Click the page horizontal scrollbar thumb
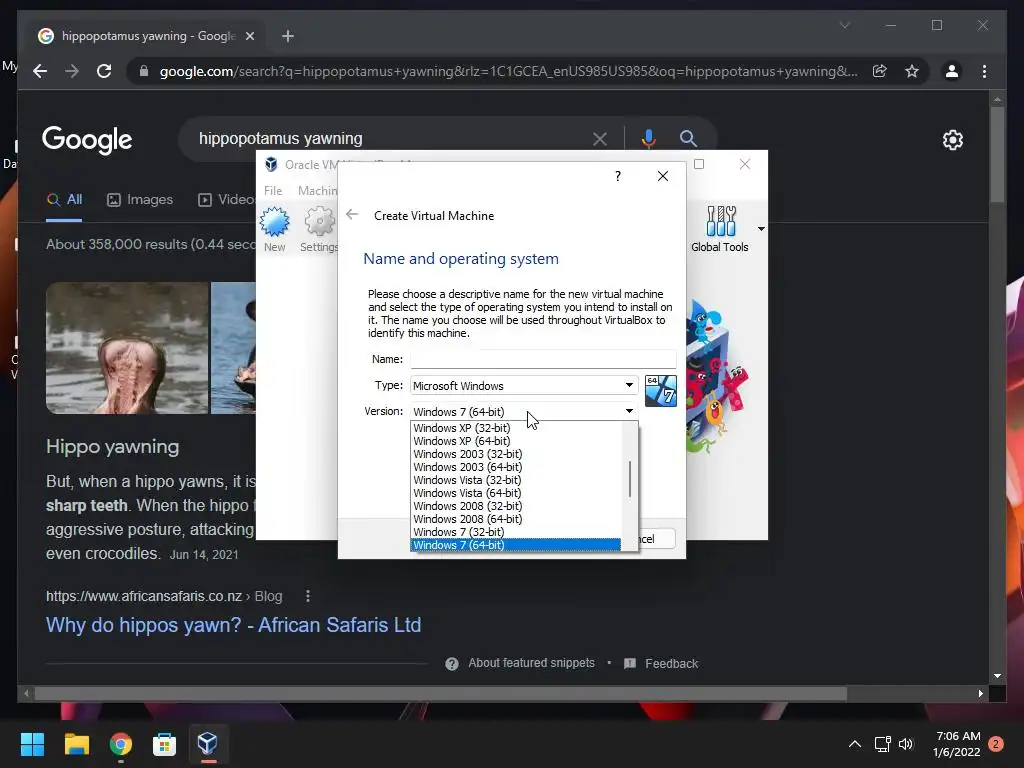This screenshot has width=1024, height=768. (441, 694)
